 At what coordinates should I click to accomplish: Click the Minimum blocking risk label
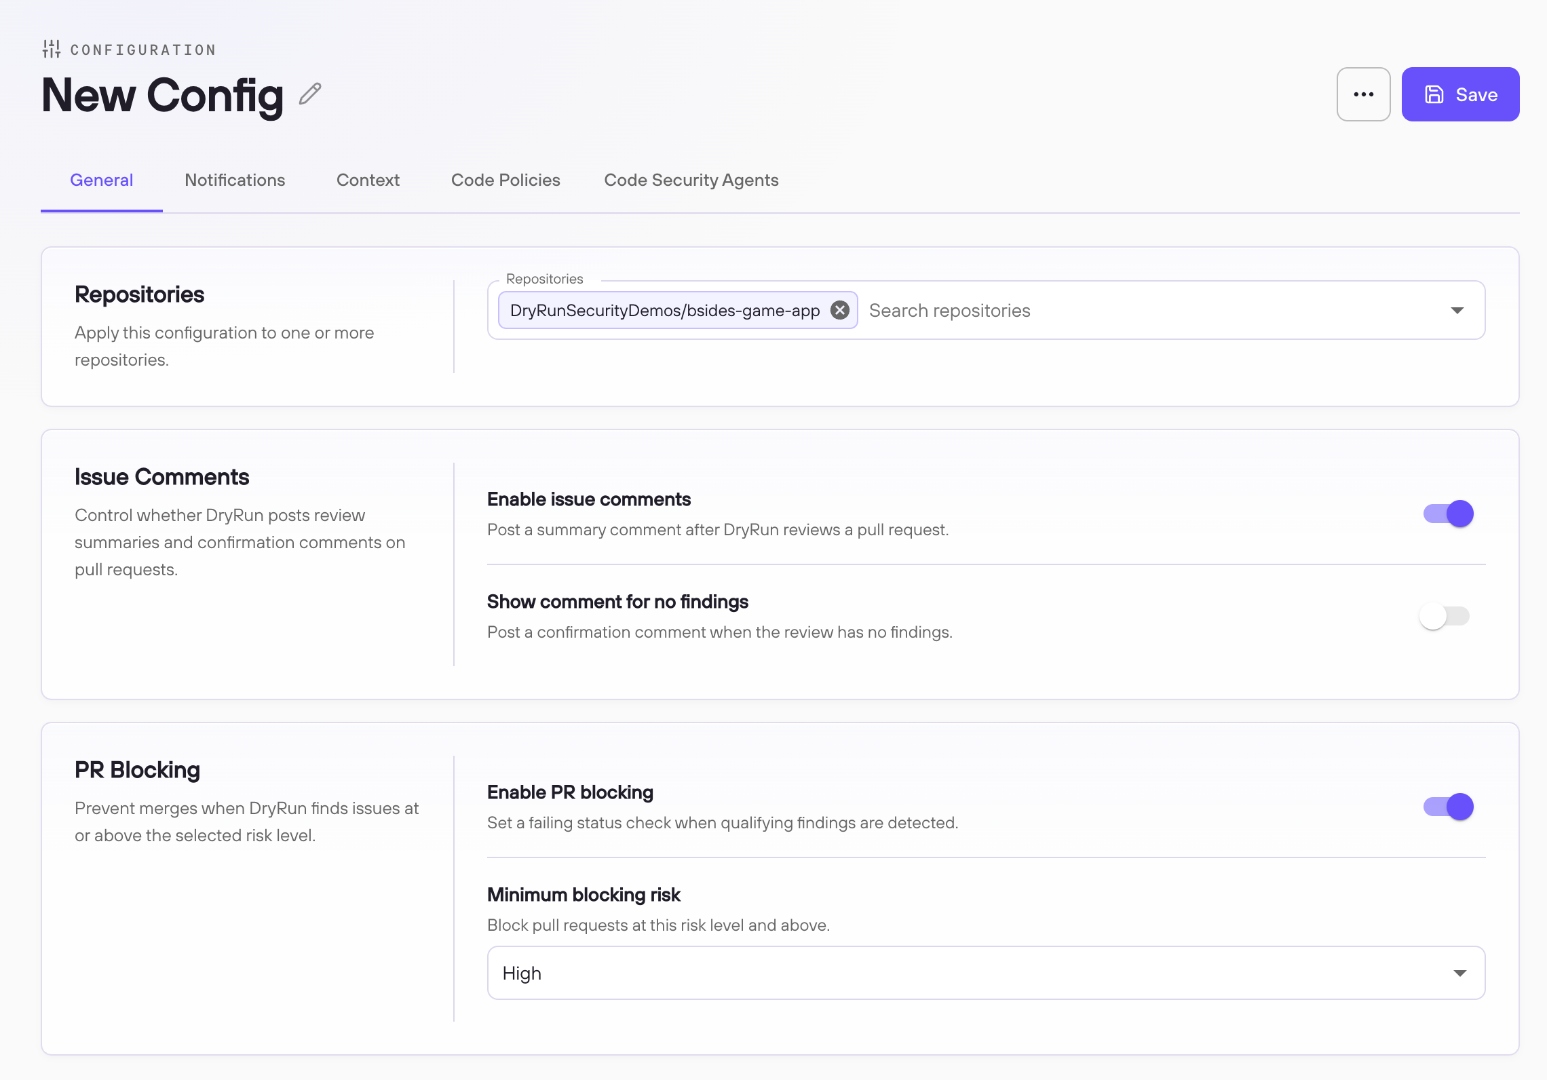pos(584,895)
